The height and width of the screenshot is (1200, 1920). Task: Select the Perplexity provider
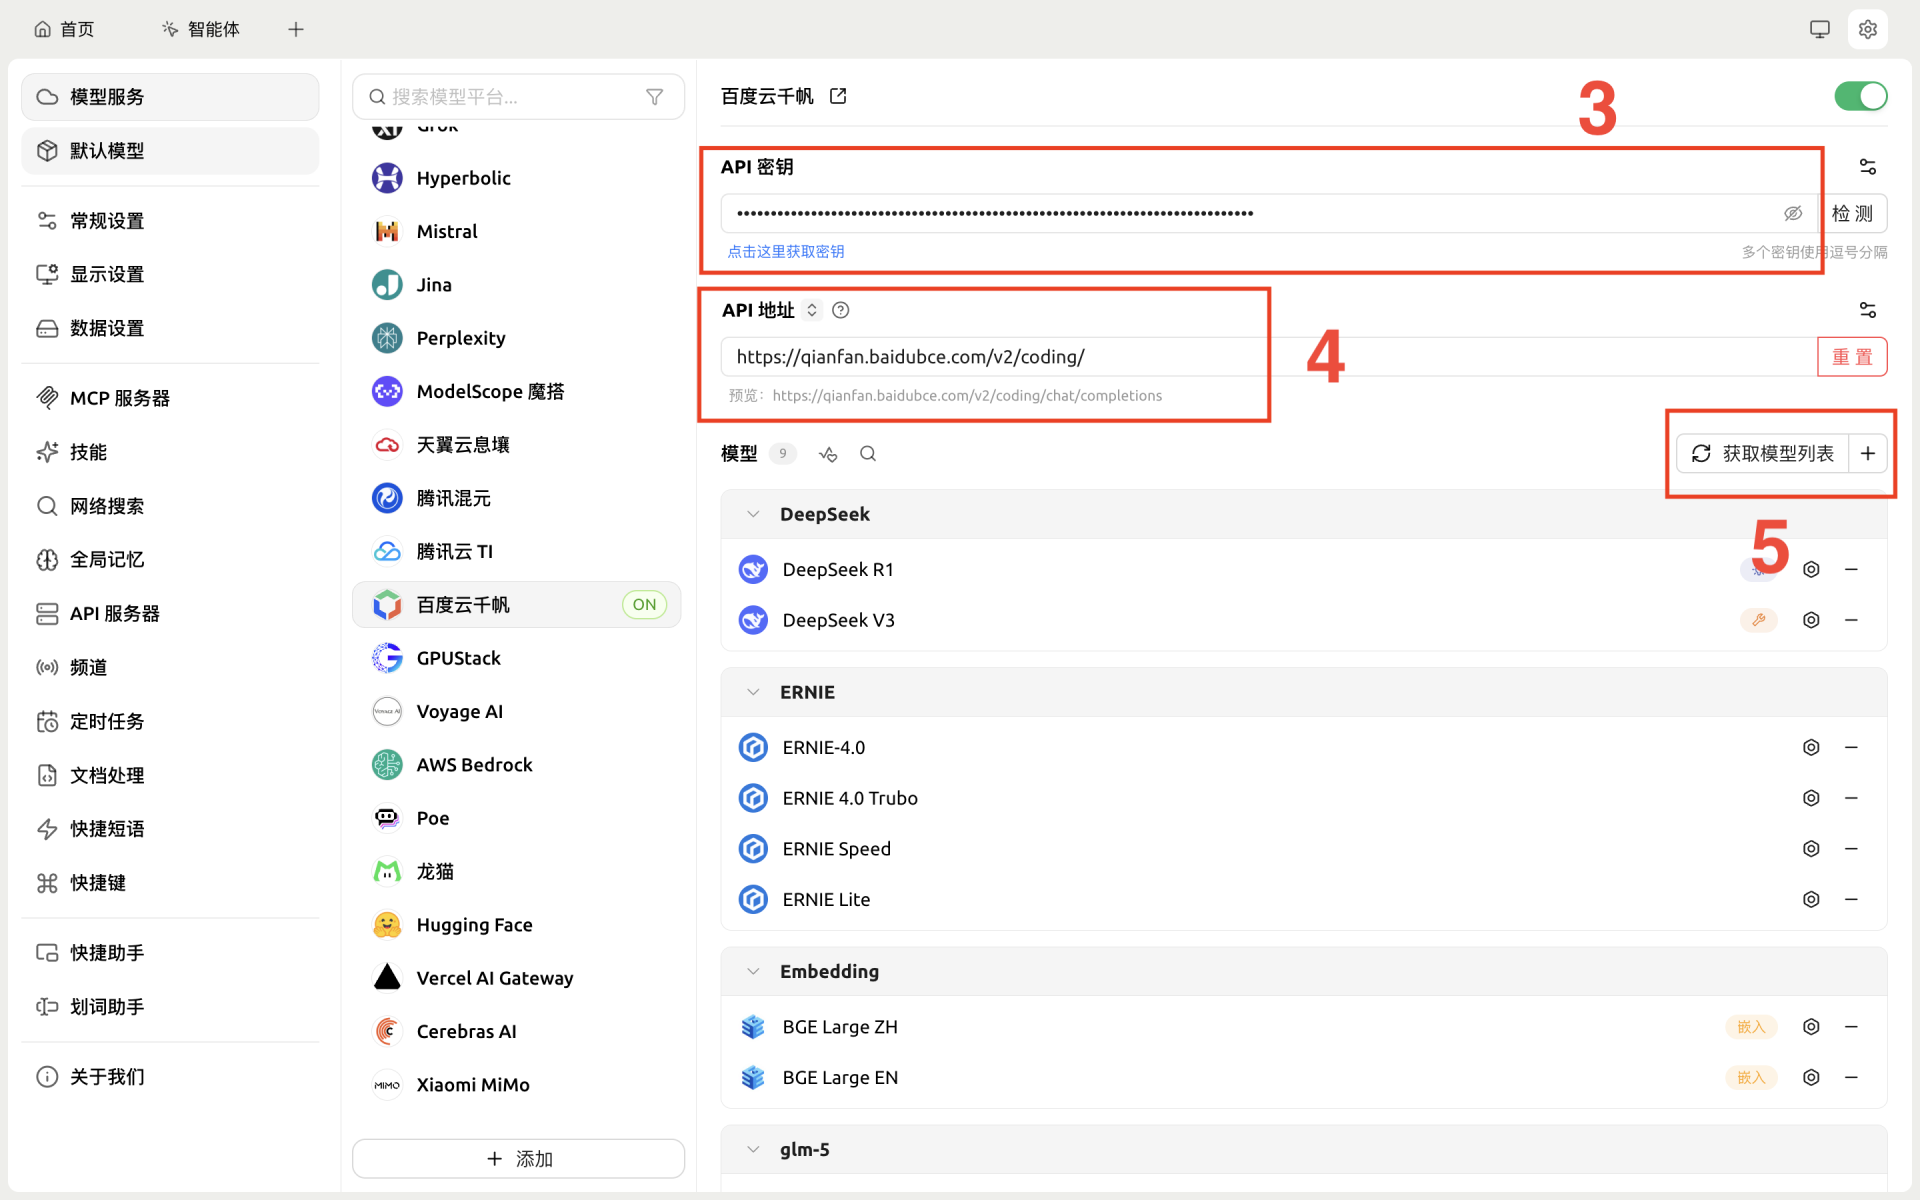(x=517, y=338)
